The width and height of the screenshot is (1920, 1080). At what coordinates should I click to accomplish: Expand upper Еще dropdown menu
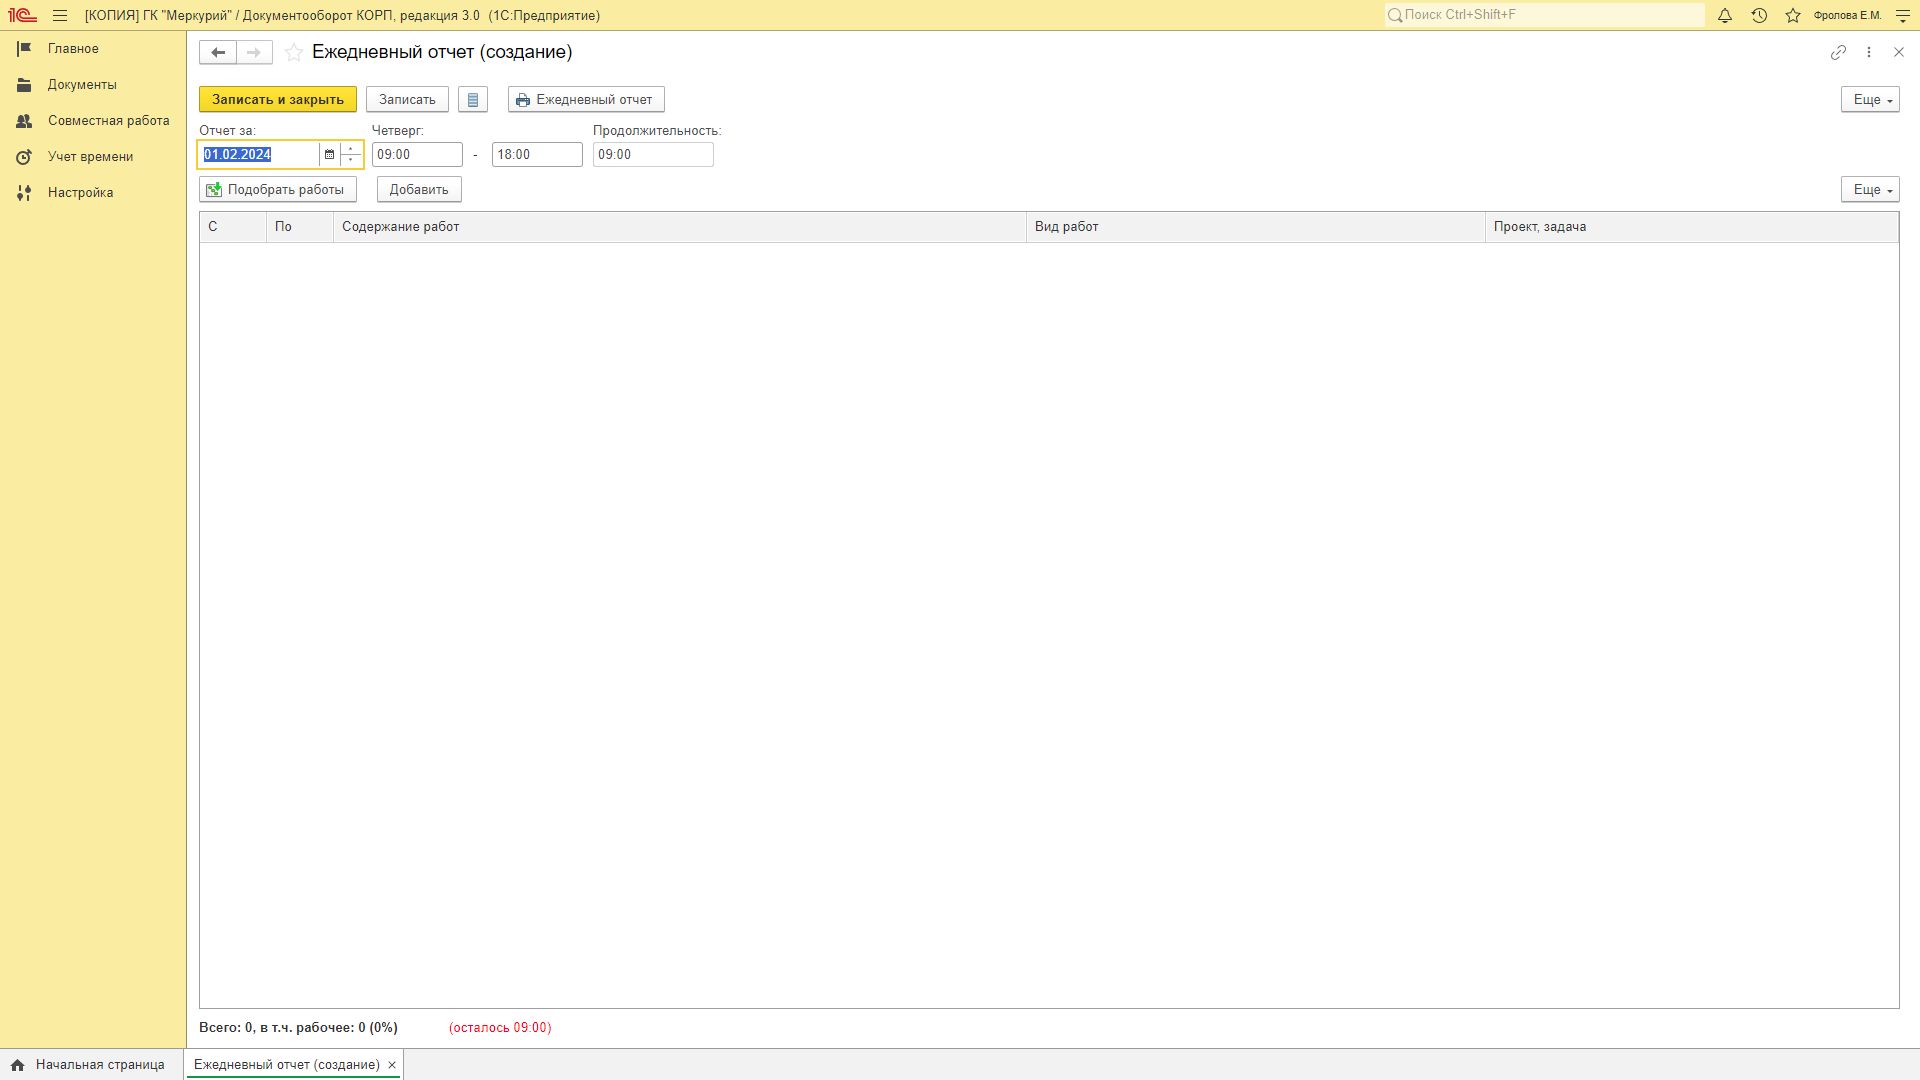(x=1870, y=100)
